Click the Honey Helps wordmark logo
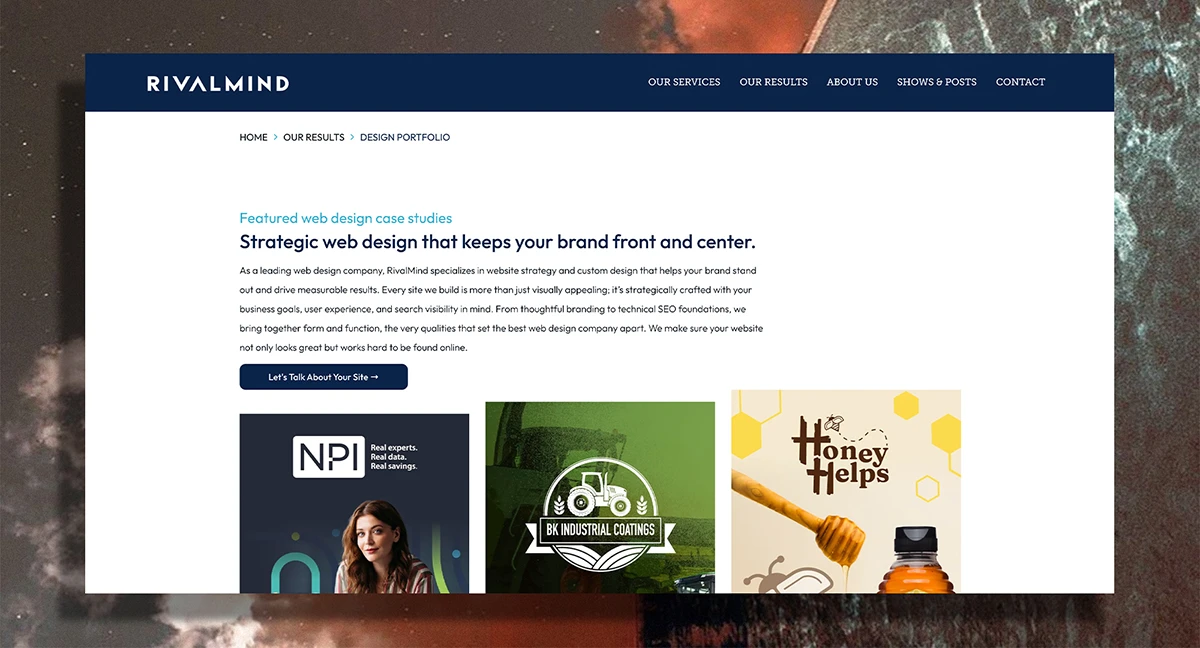This screenshot has width=1200, height=648. (x=840, y=455)
